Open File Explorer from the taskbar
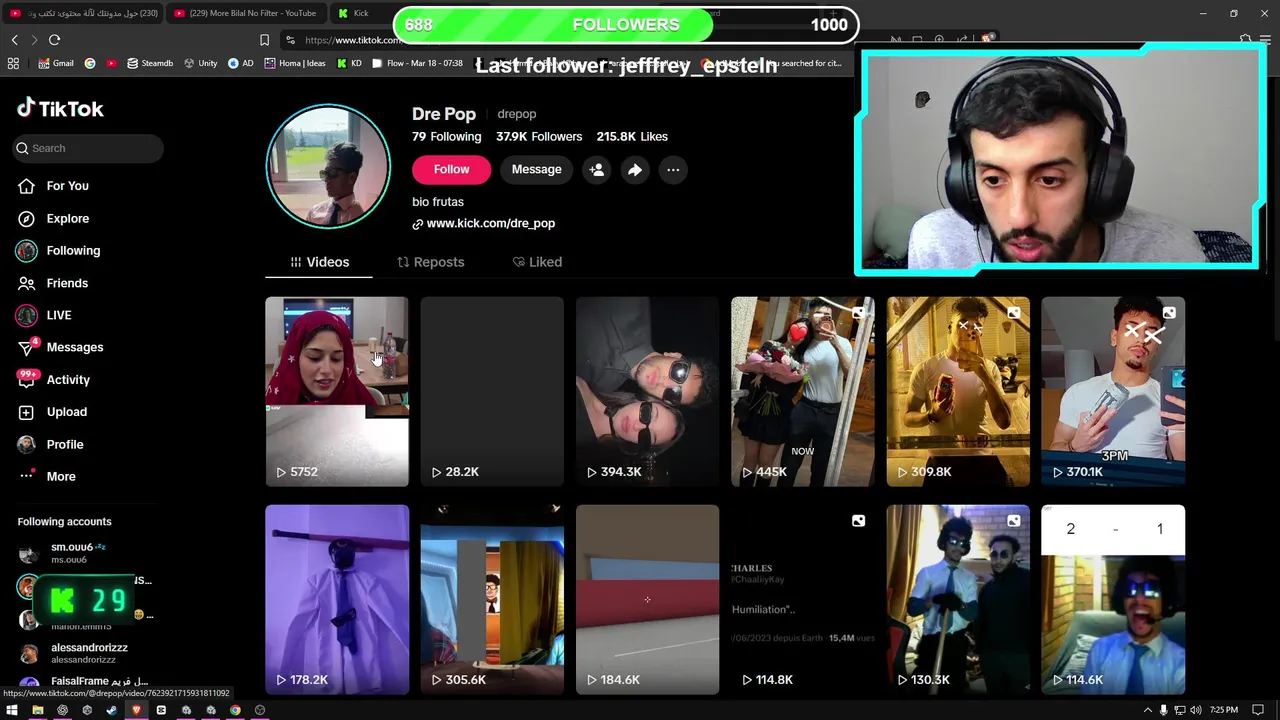This screenshot has height=720, width=1280. click(37, 710)
